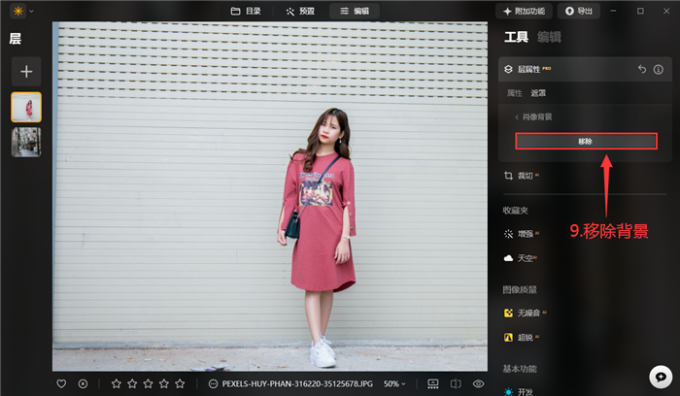Switch to the 属性 properties sub-tab
This screenshot has width=680, height=396.
(514, 93)
